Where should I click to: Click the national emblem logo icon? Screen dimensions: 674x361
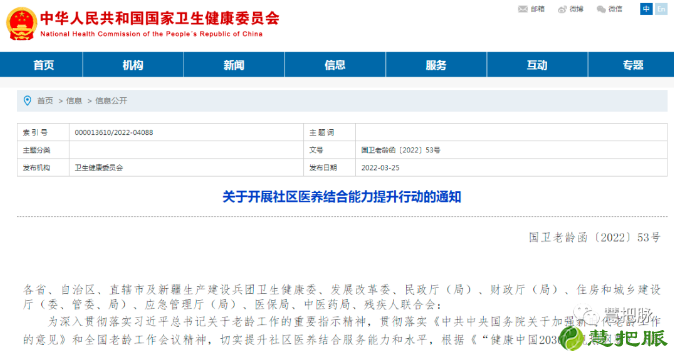pyautogui.click(x=21, y=24)
